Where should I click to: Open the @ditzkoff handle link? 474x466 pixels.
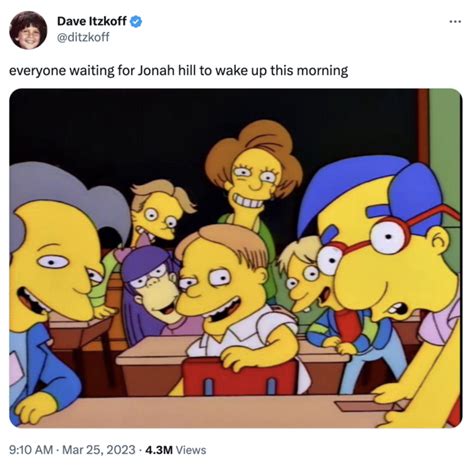83,37
